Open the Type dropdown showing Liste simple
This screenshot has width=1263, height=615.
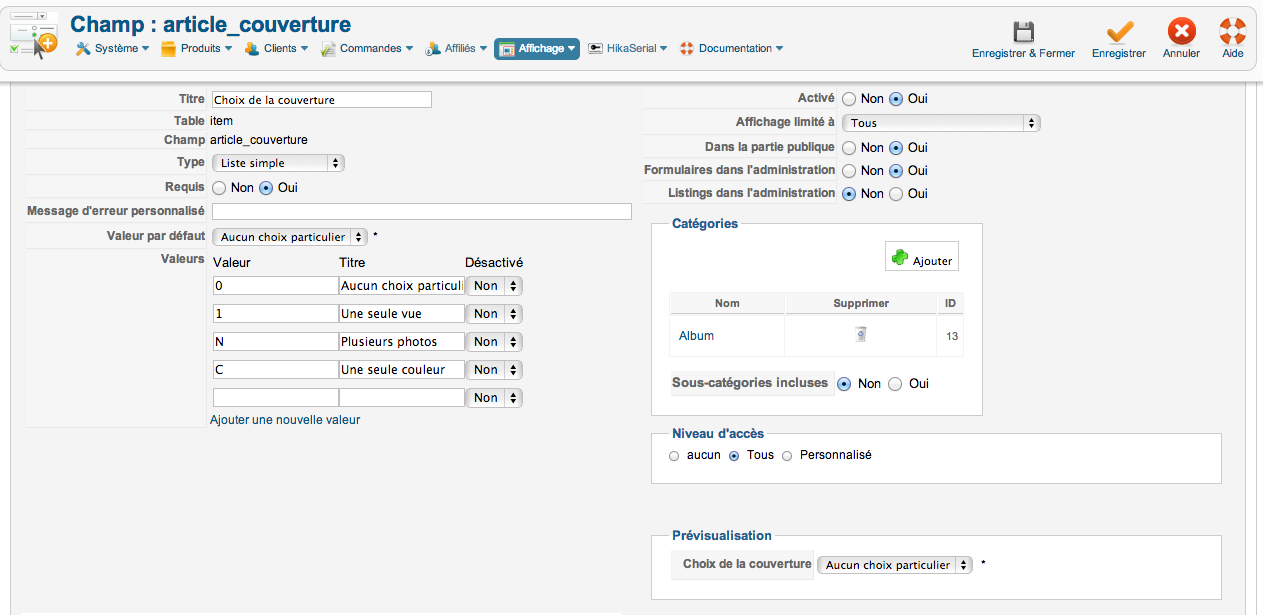pyautogui.click(x=278, y=163)
